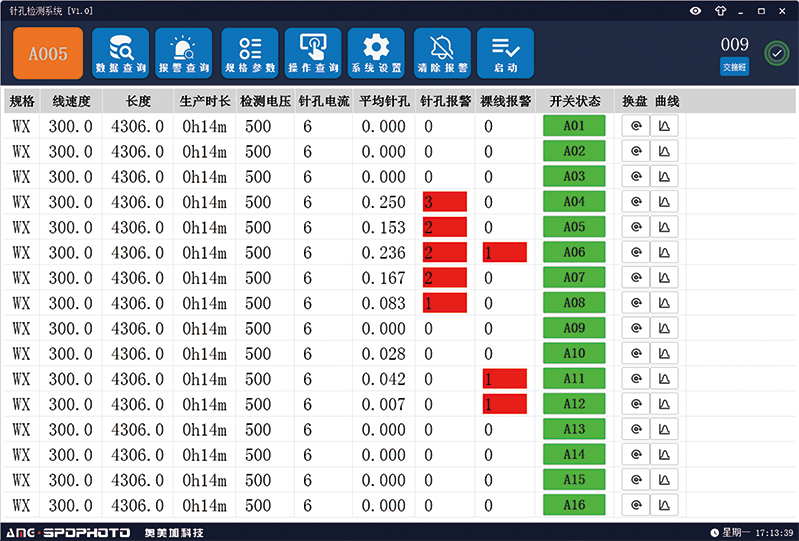The image size is (799, 541).
Task: Open the curve chart icon for A08
Action: (664, 303)
